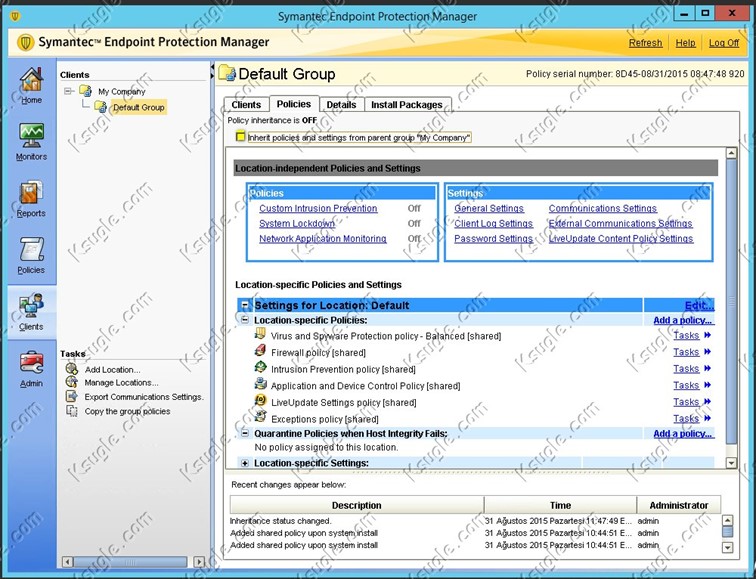Click Edit for Location Default settings
The height and width of the screenshot is (579, 756).
[x=699, y=305]
